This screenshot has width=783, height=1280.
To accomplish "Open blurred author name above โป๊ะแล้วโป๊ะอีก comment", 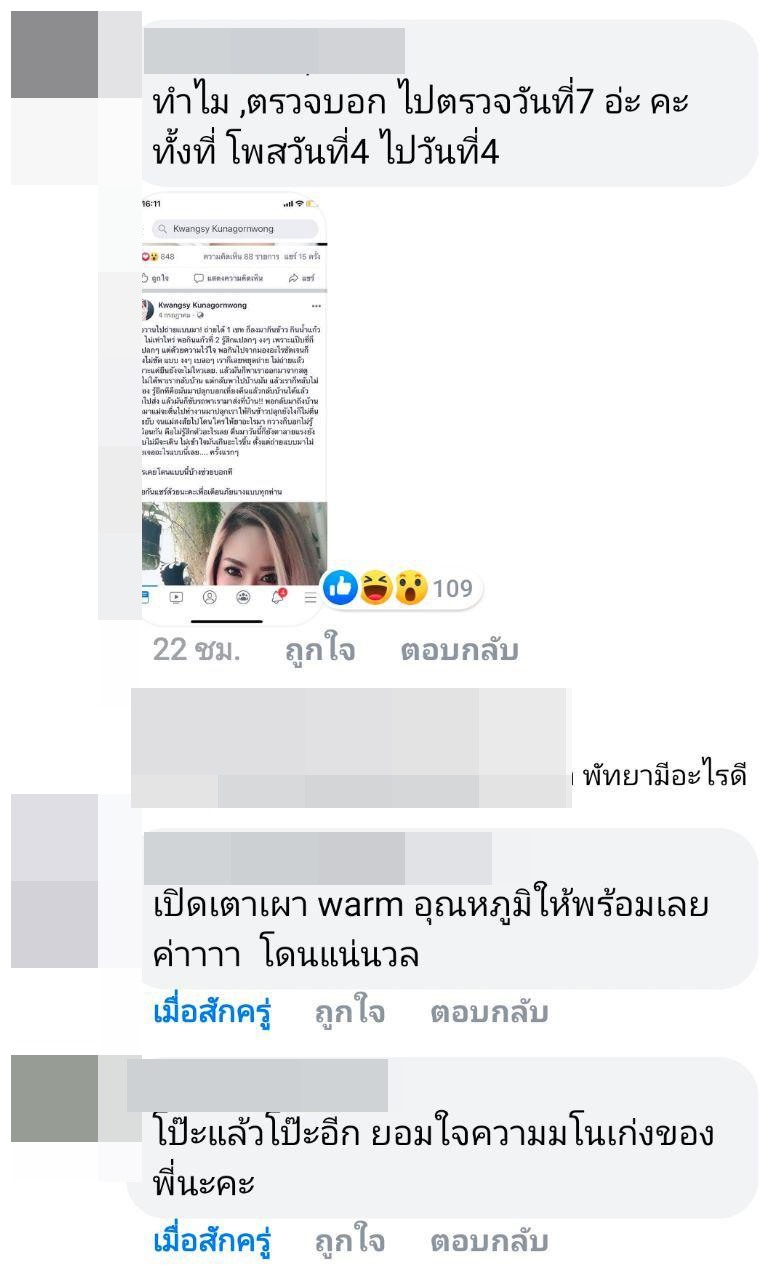I will (258, 1085).
